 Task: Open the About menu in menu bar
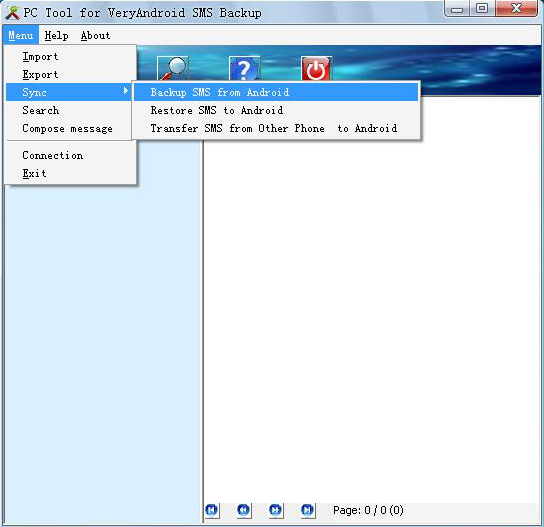tap(95, 35)
